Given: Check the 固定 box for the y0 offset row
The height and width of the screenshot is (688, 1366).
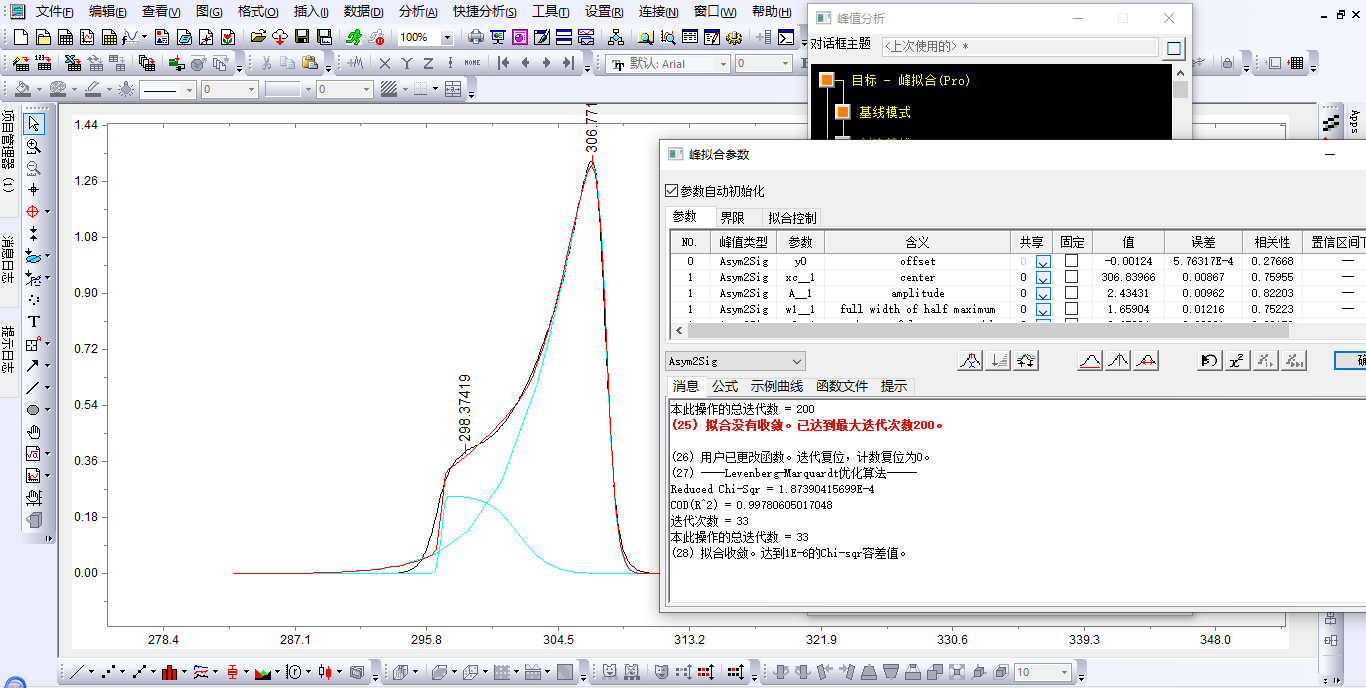Looking at the screenshot, I should (x=1071, y=261).
